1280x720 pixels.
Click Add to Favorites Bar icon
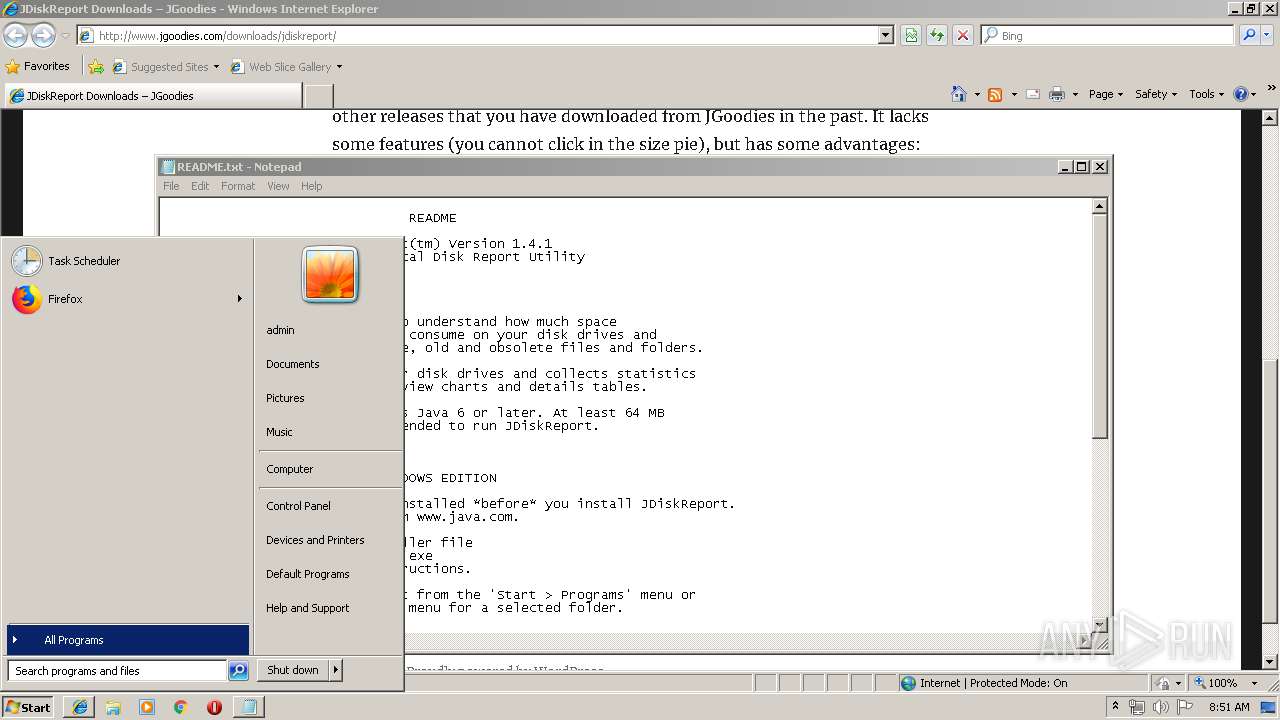(96, 67)
